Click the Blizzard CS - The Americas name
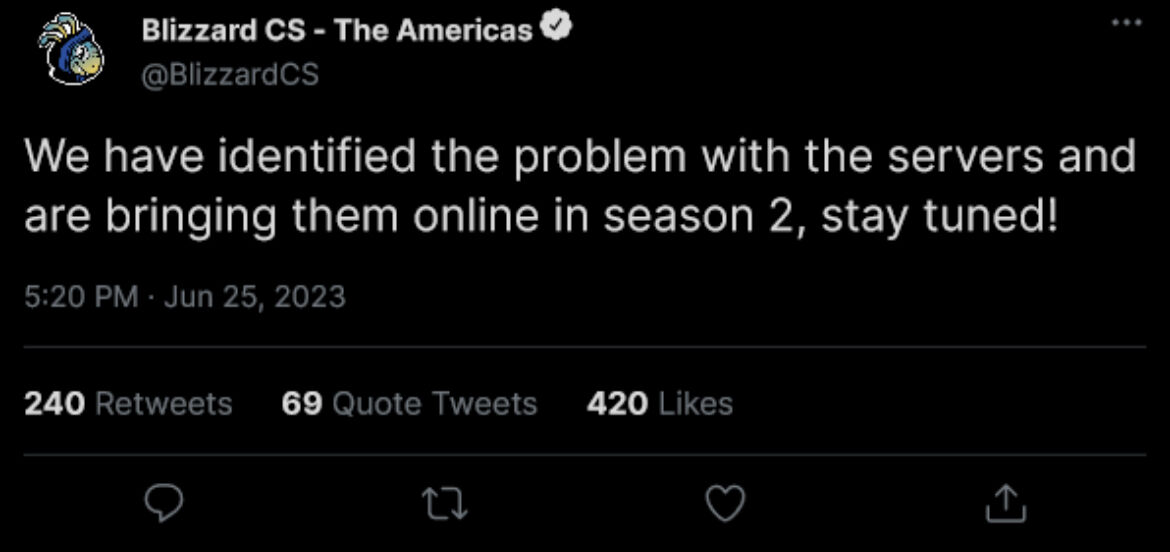 point(336,30)
